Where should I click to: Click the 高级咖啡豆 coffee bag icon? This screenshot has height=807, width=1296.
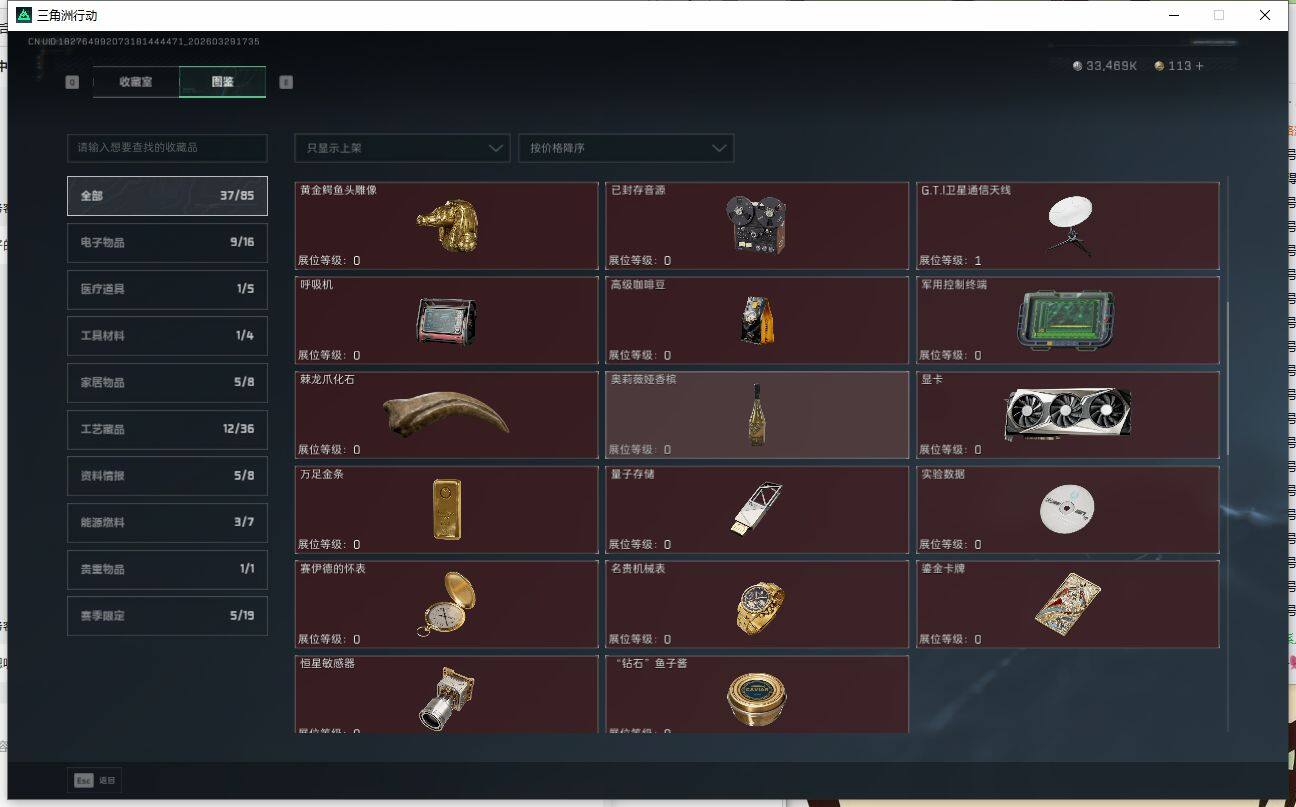[757, 319]
